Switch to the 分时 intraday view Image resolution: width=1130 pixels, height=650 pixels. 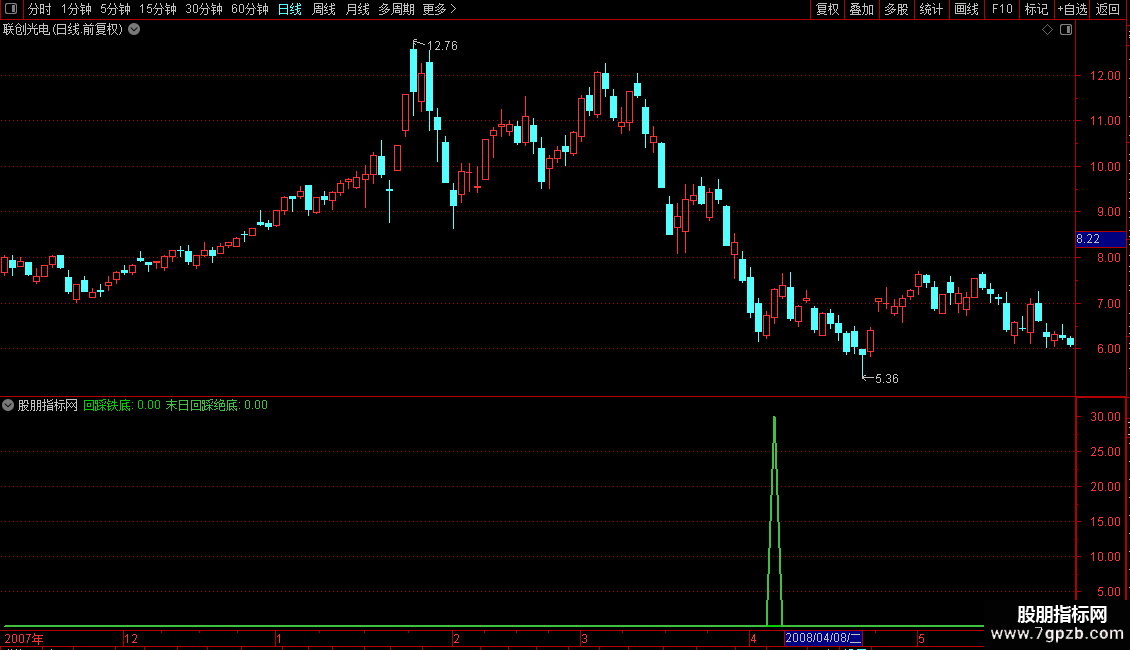(40, 9)
